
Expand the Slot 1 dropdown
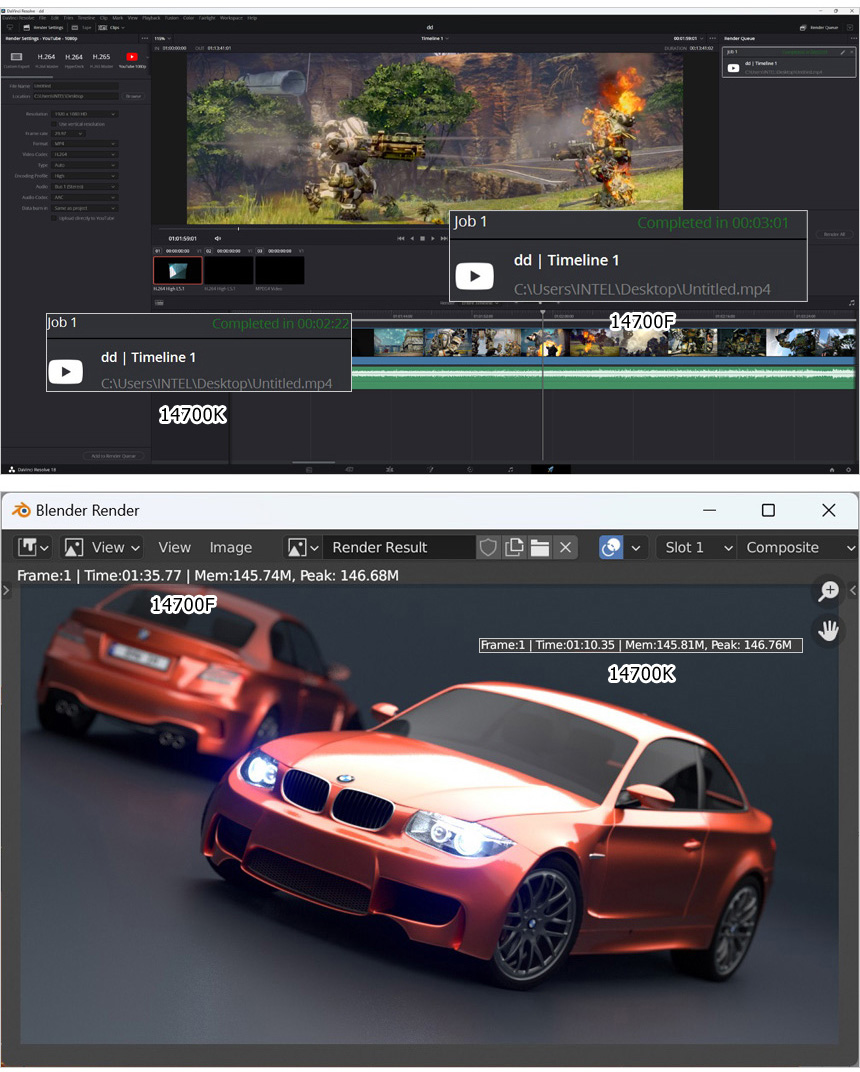click(x=696, y=548)
